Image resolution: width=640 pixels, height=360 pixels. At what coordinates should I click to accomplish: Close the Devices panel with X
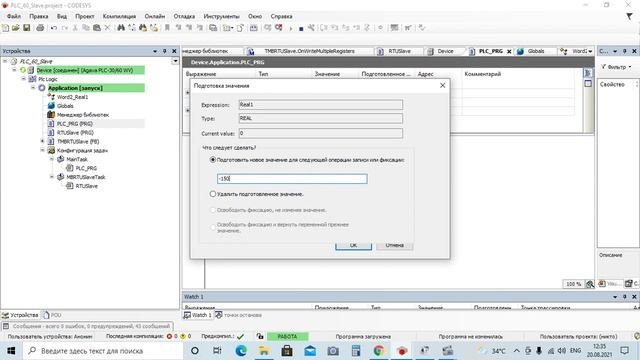[x=174, y=51]
